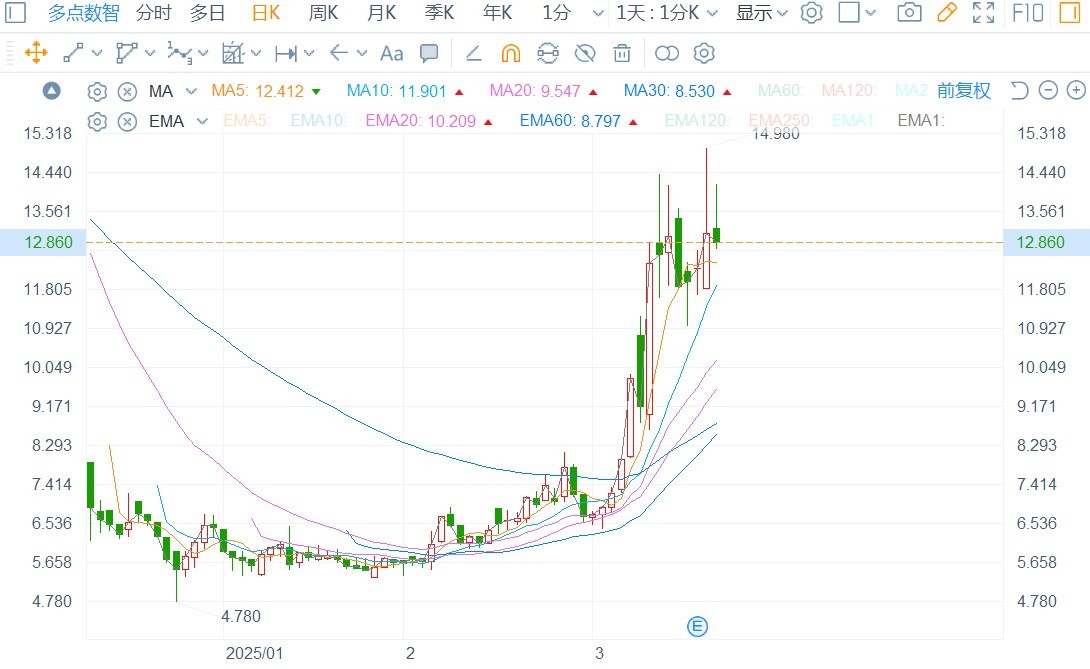Select the comment bubble annotation tool
Viewport: 1090px width, 669px height.
pos(429,53)
